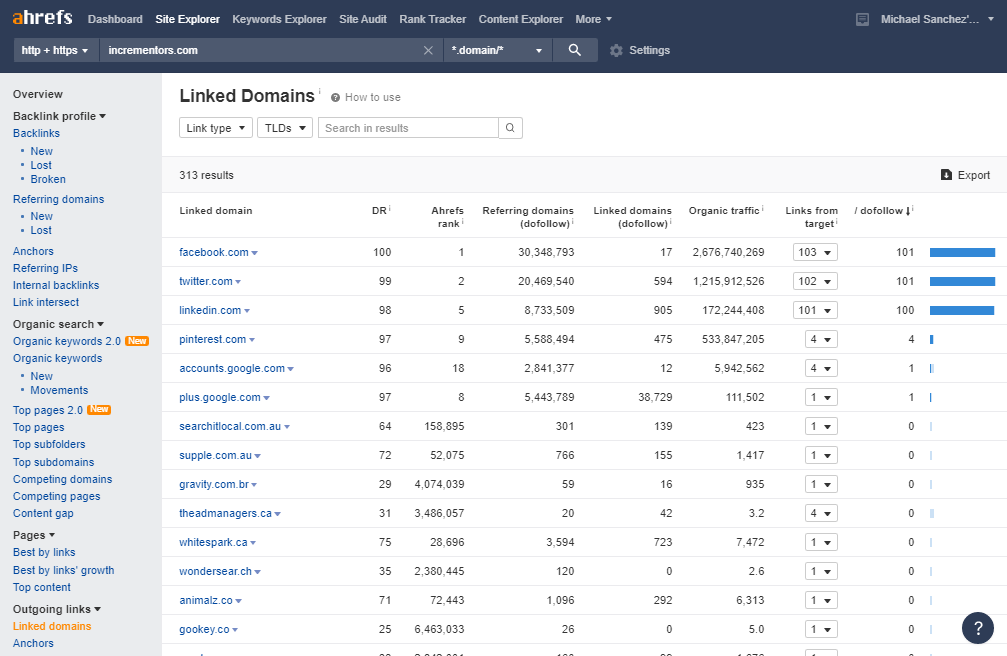The height and width of the screenshot is (656, 1007).
Task: Sort by the Links from target column
Action: coord(811,217)
